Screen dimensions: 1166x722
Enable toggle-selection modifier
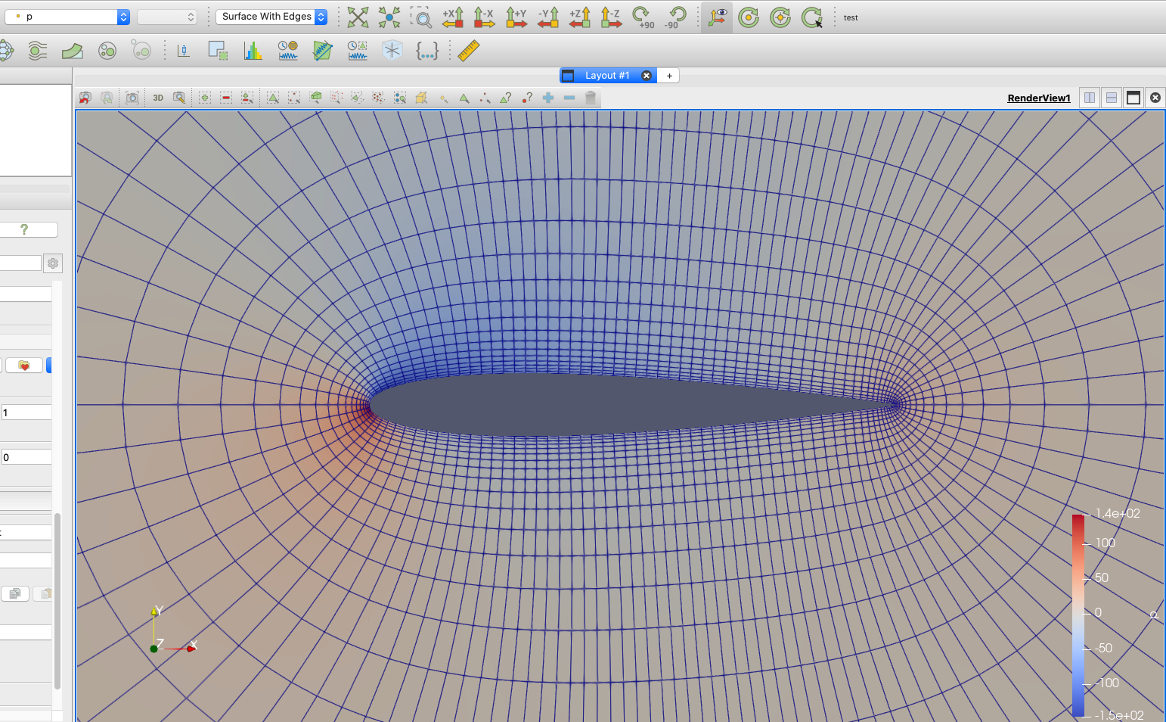pyautogui.click(x=247, y=97)
